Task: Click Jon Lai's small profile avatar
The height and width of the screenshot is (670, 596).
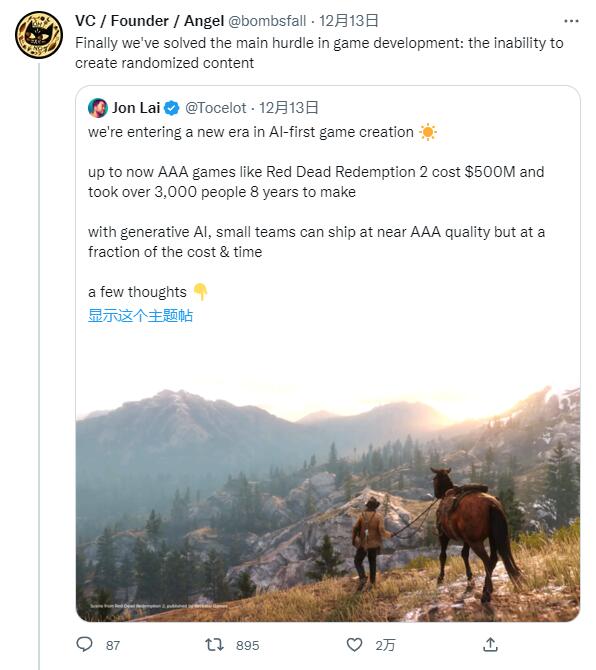Action: [98, 108]
